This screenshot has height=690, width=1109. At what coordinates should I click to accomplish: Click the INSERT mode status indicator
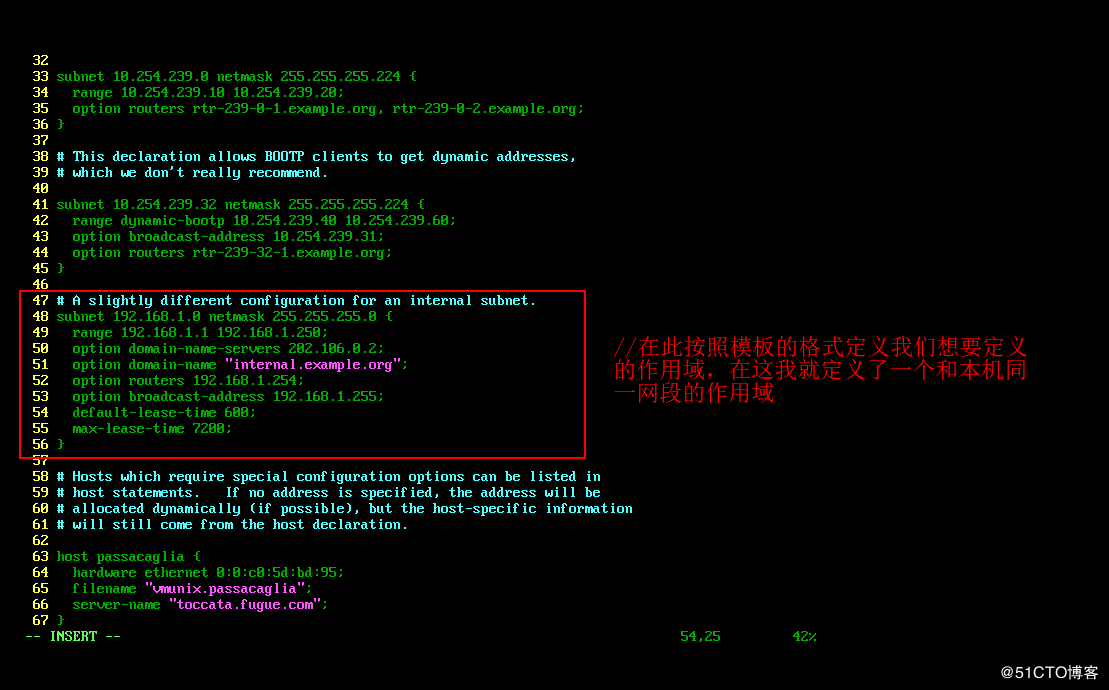pos(73,637)
